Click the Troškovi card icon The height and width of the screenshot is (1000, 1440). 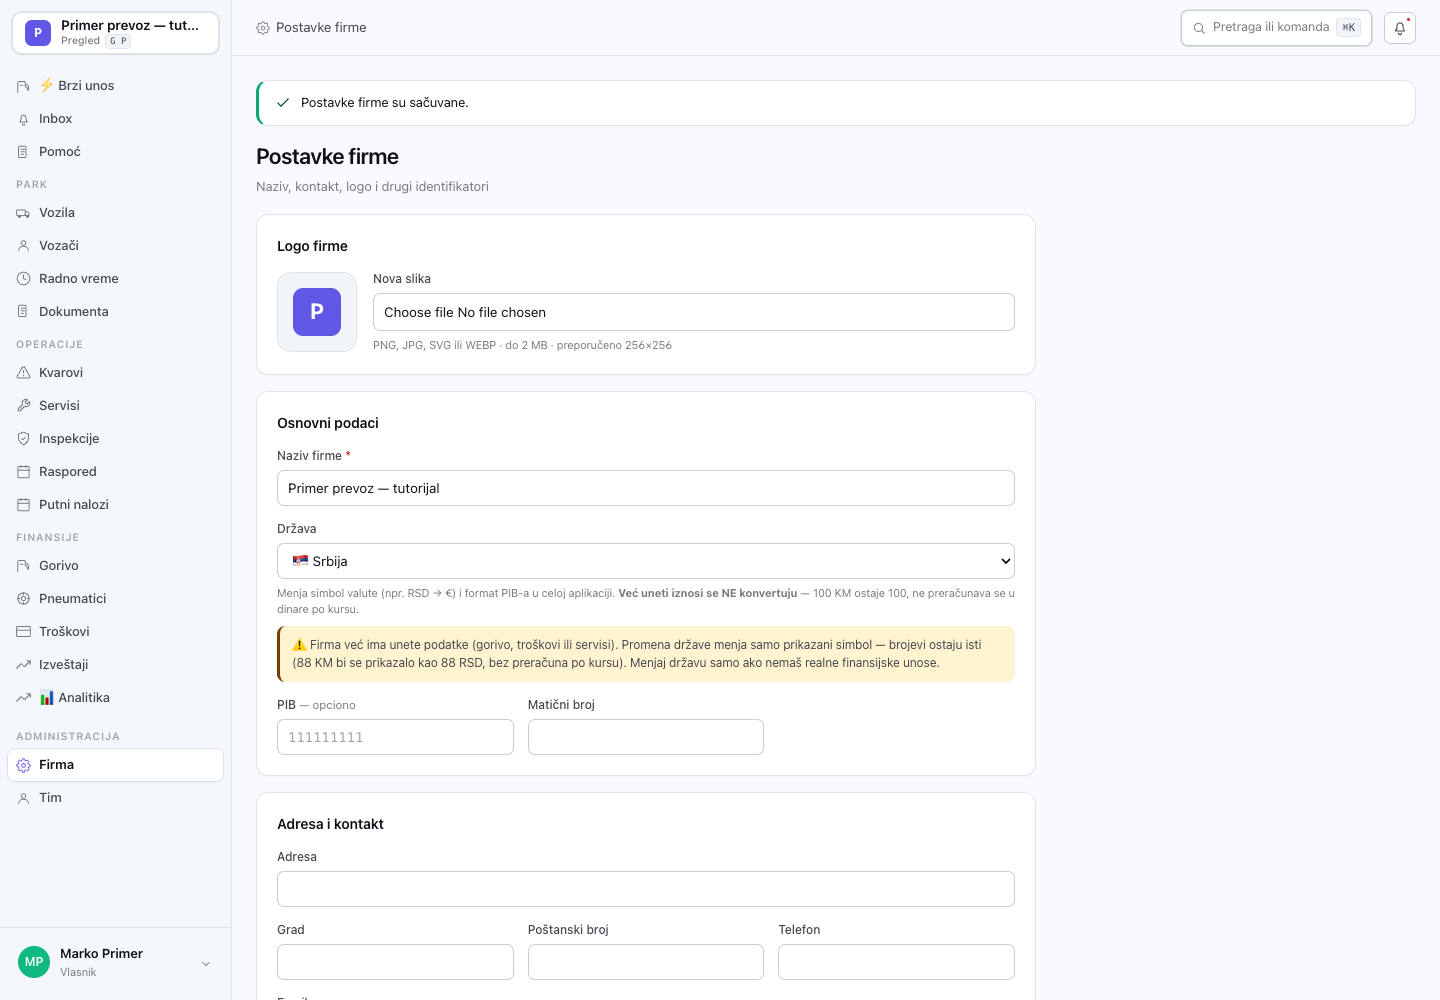[23, 632]
